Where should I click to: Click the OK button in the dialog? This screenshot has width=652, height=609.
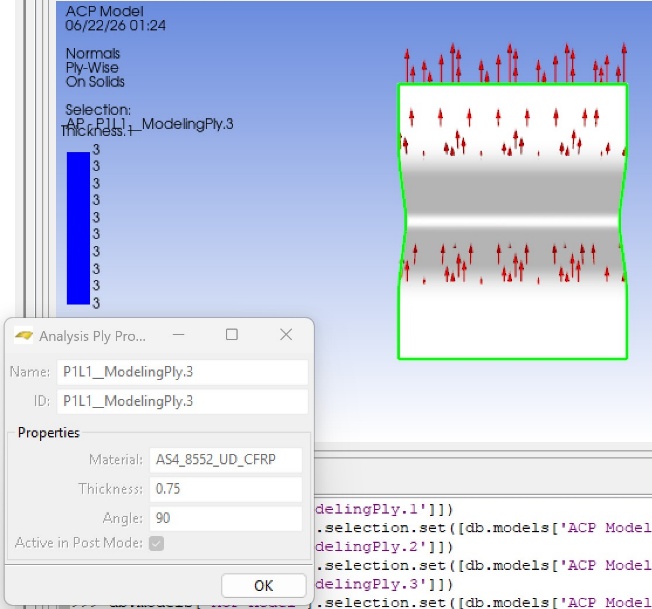point(264,585)
